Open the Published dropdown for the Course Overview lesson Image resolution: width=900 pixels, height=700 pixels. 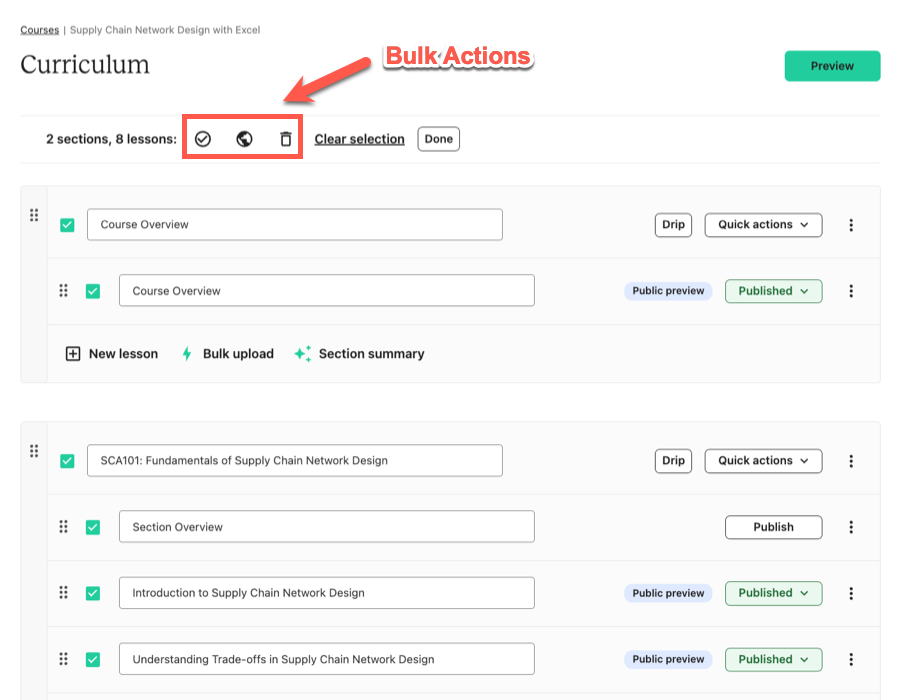tap(773, 291)
